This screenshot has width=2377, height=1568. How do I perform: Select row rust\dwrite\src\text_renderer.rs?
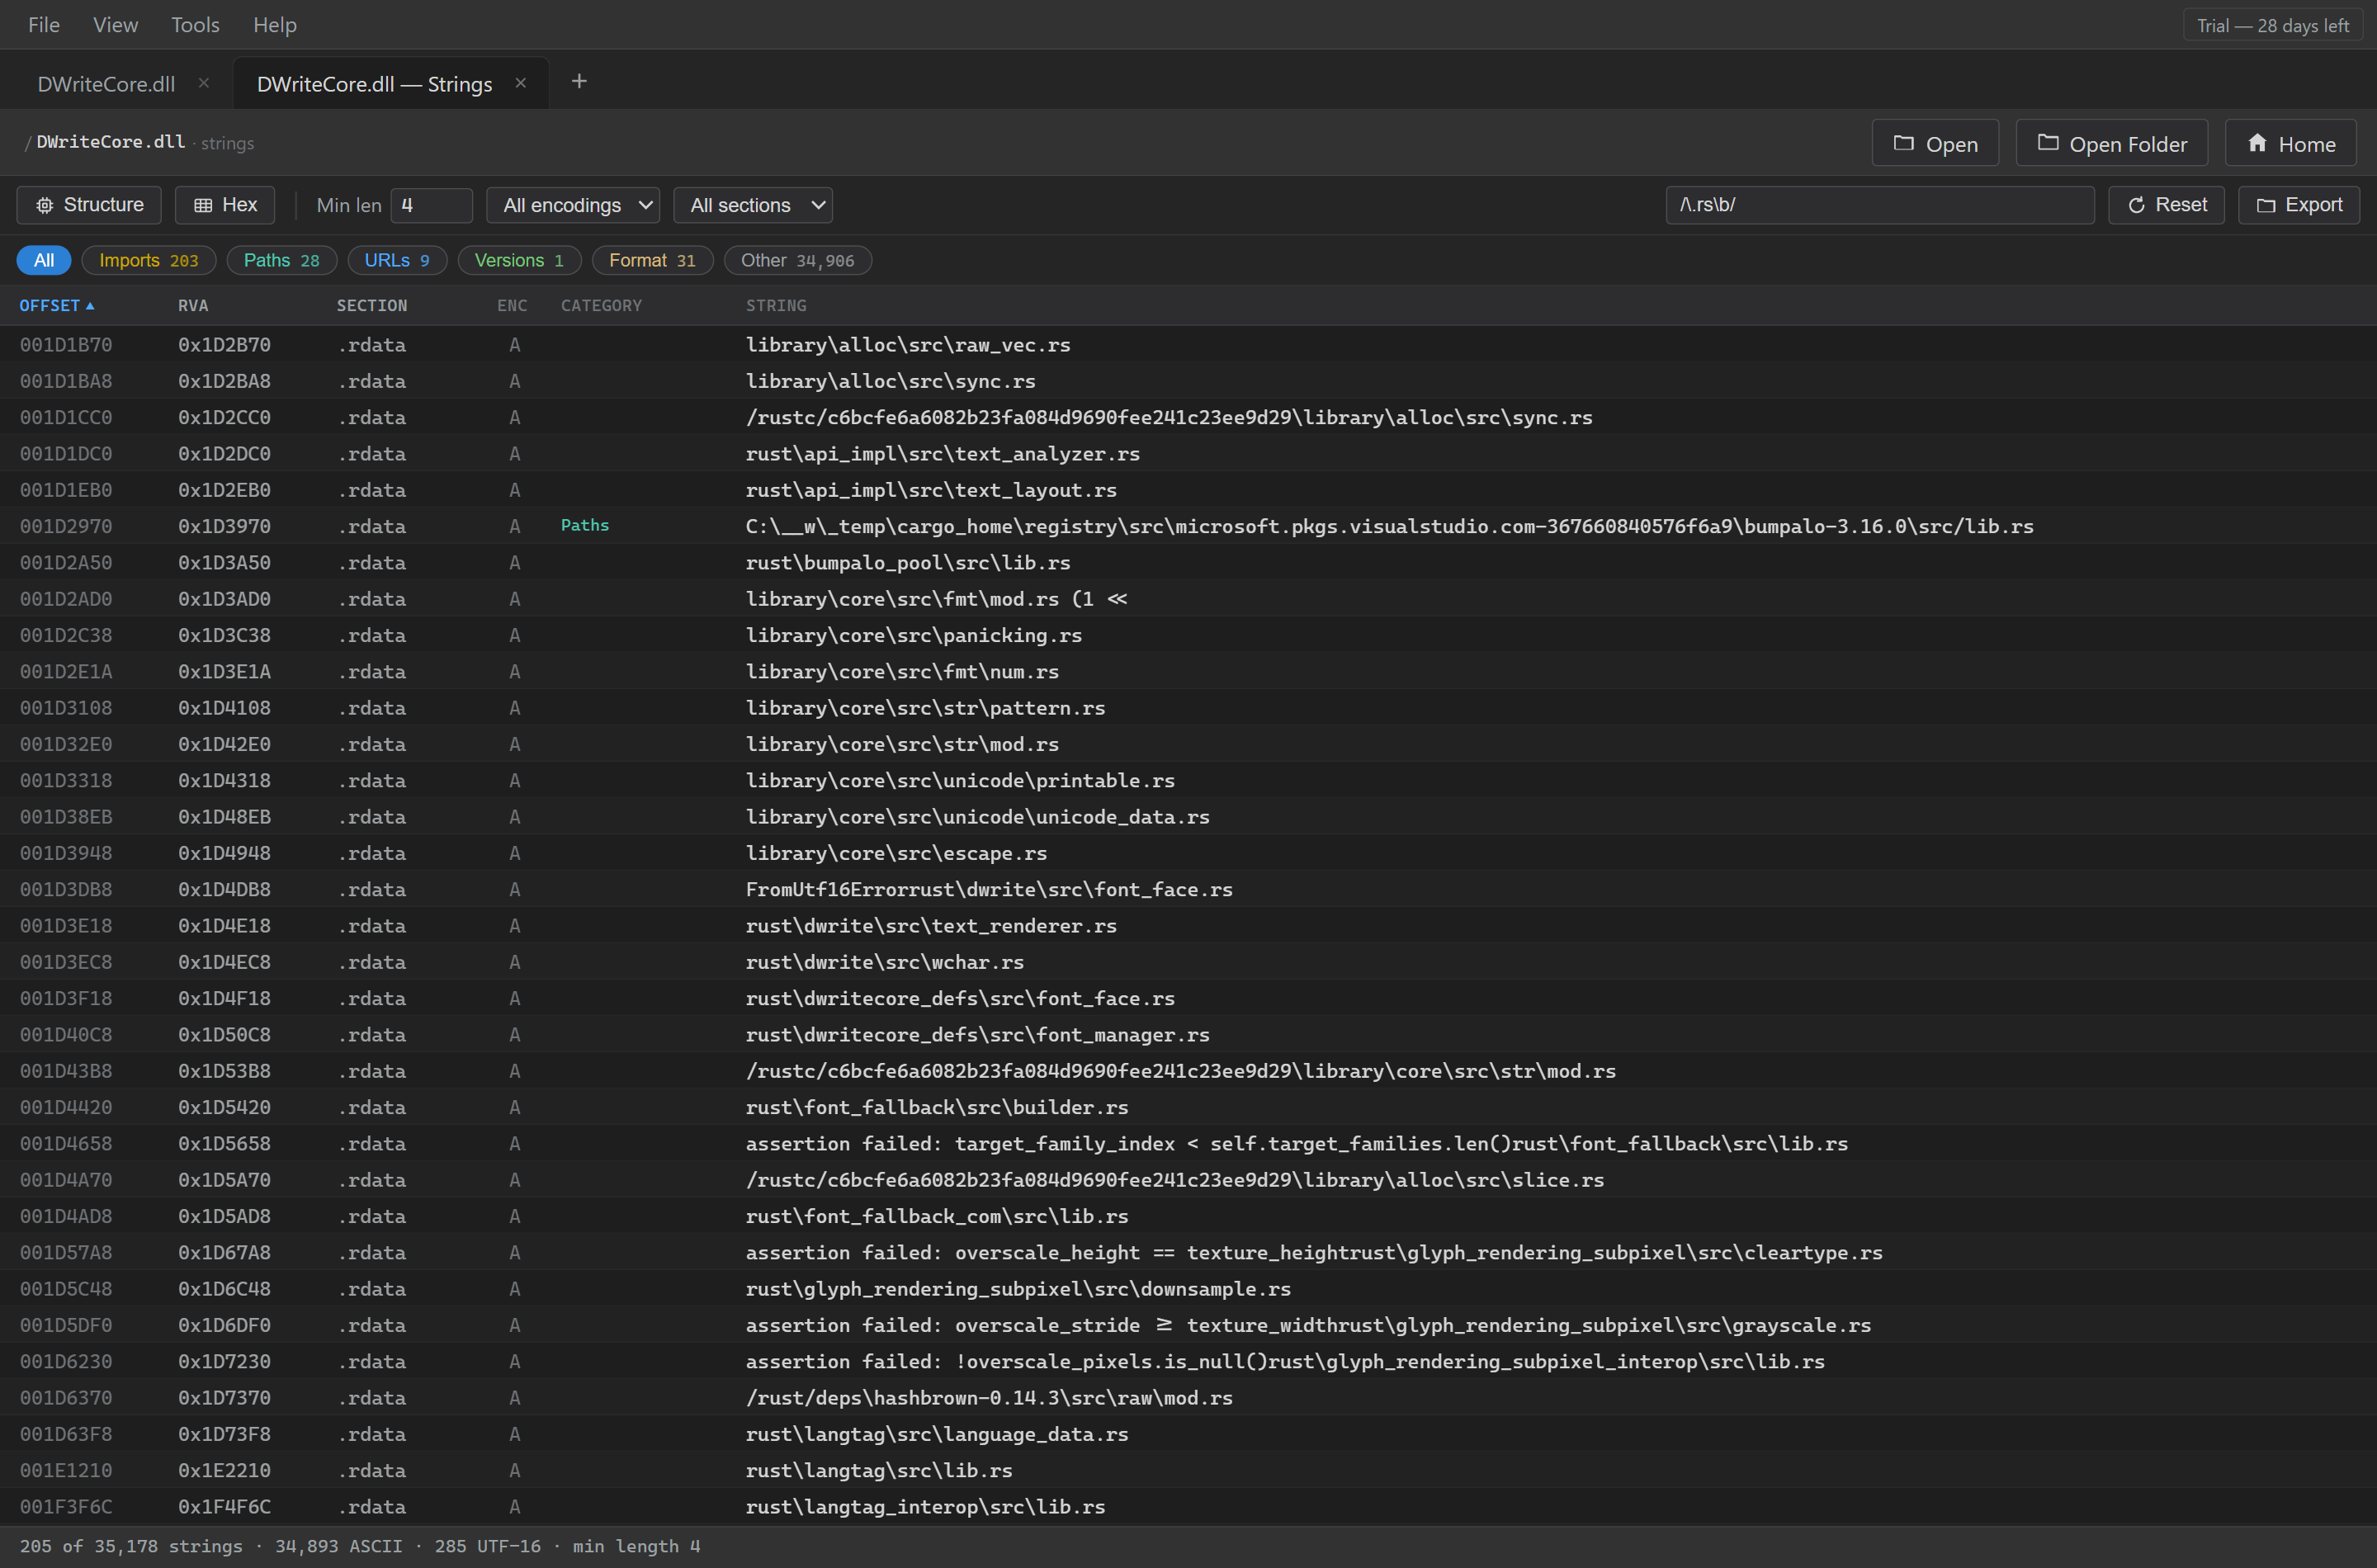(1188, 926)
